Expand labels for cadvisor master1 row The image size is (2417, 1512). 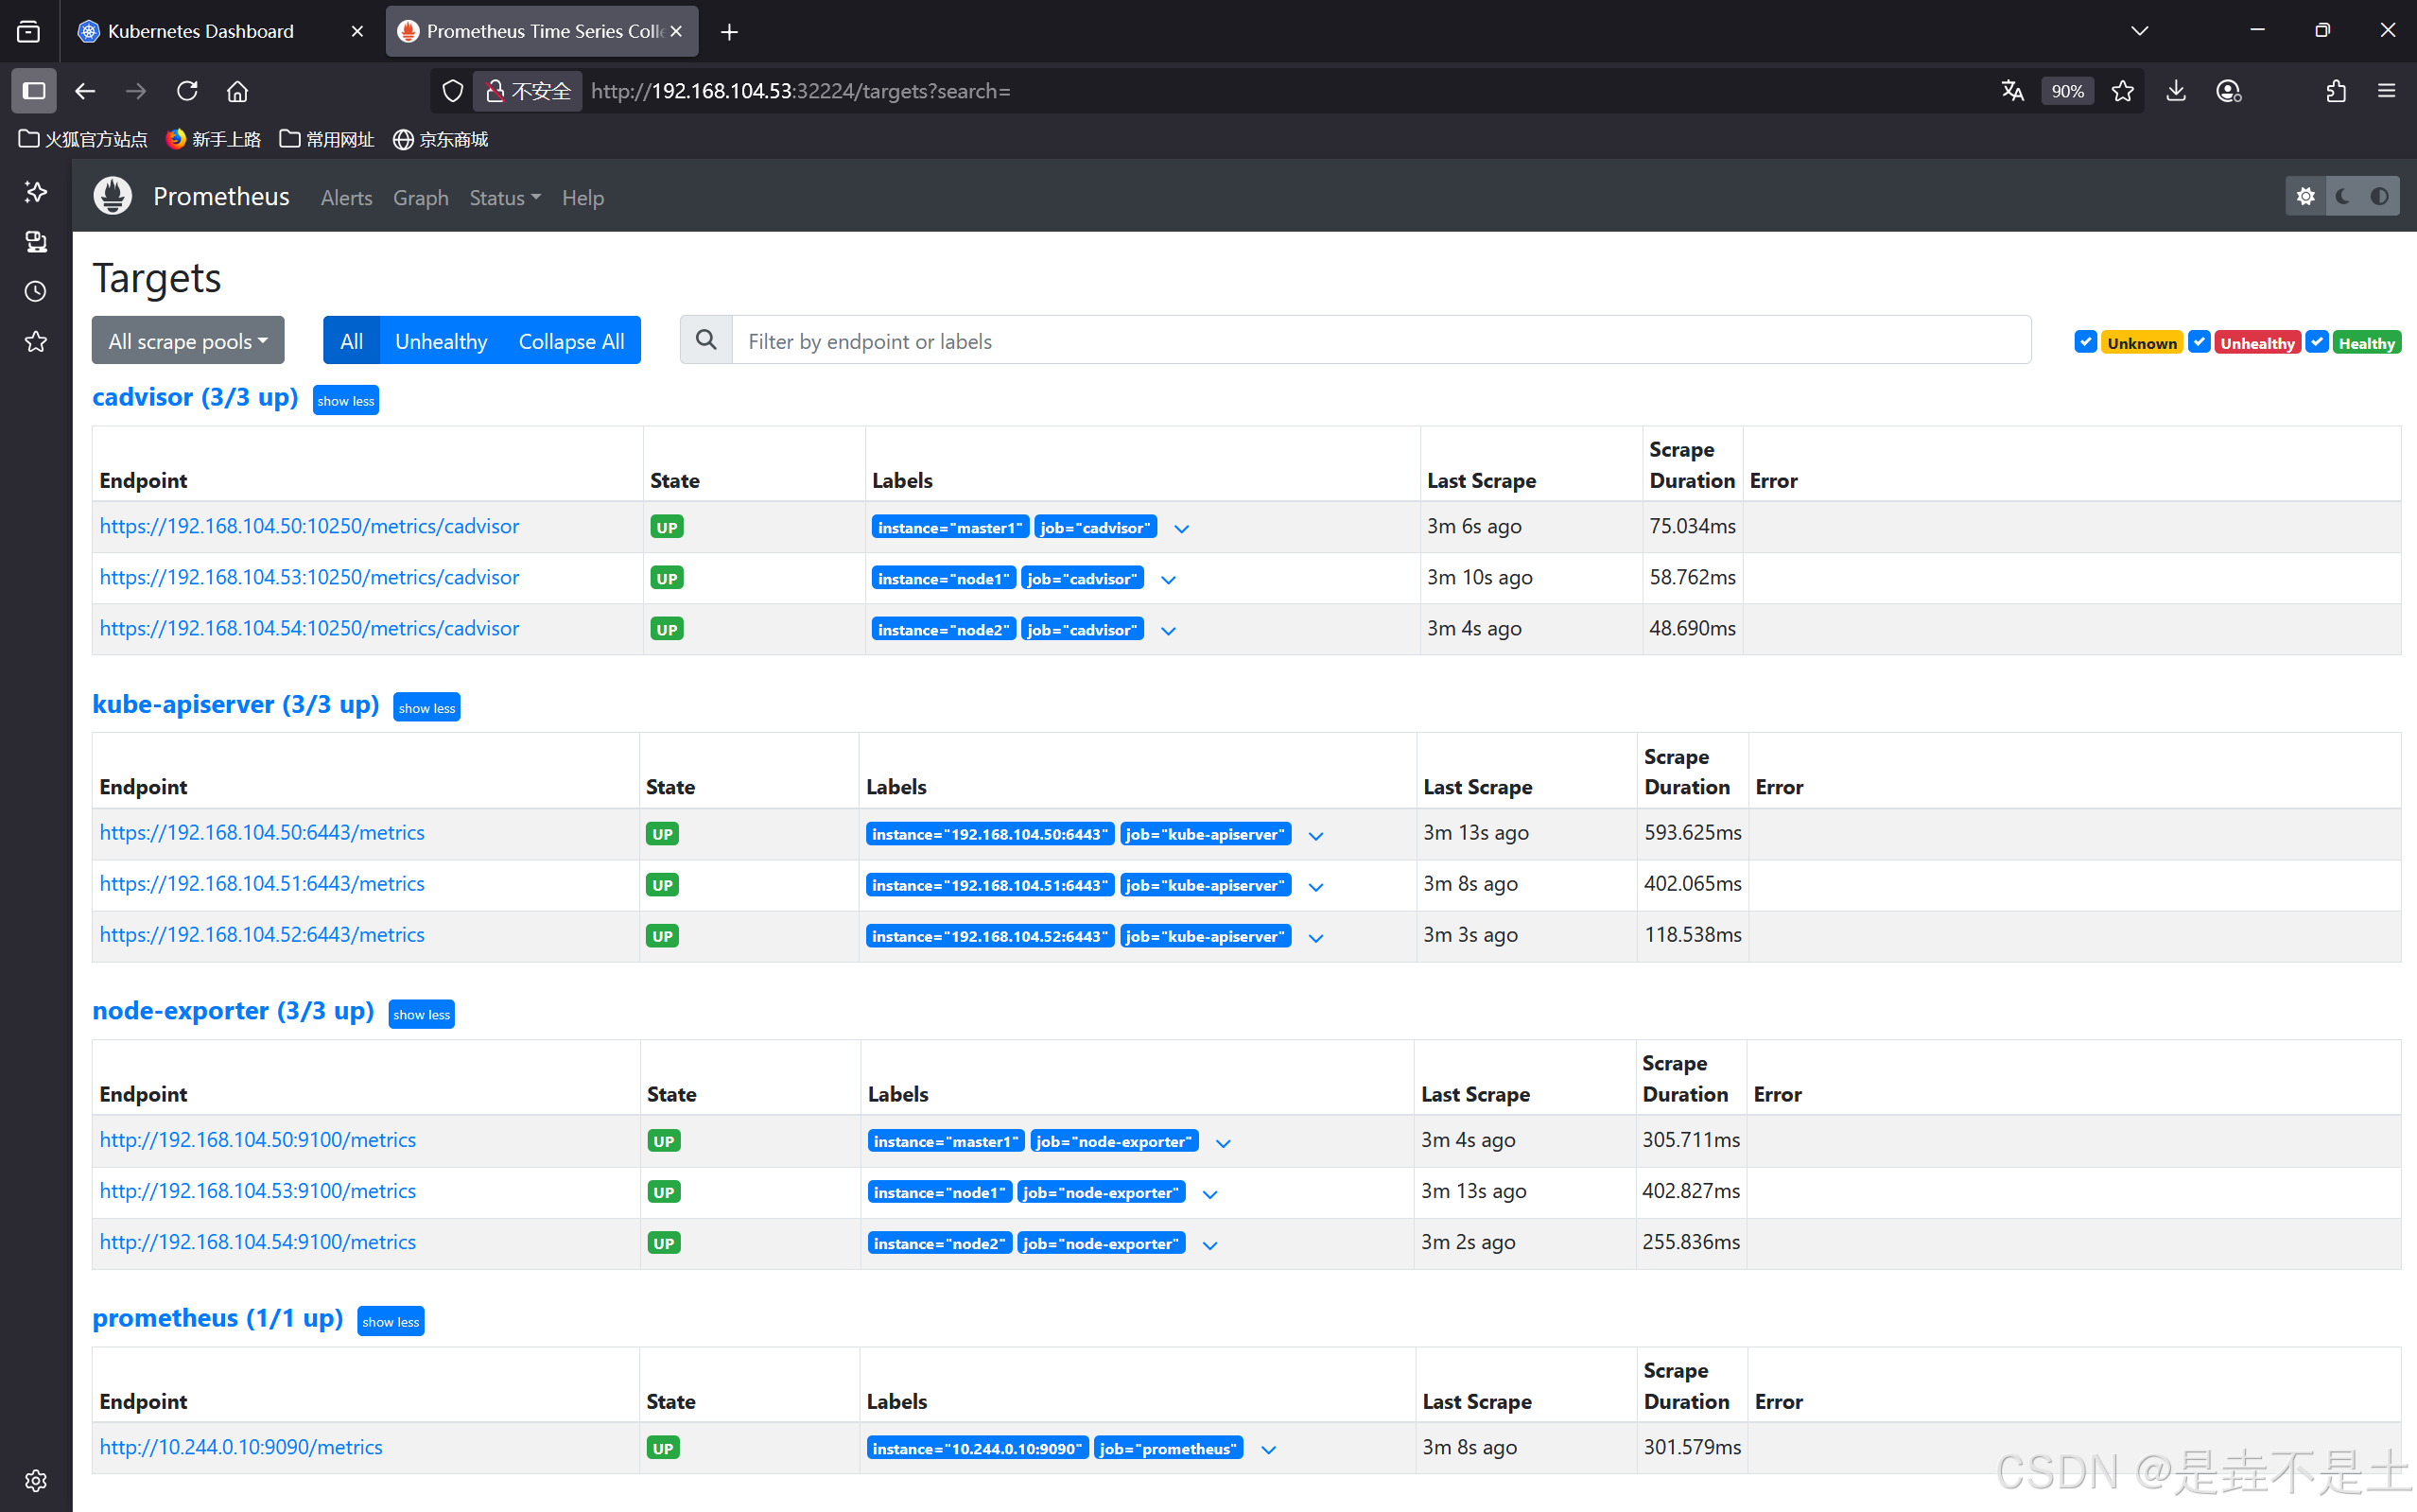[1181, 528]
